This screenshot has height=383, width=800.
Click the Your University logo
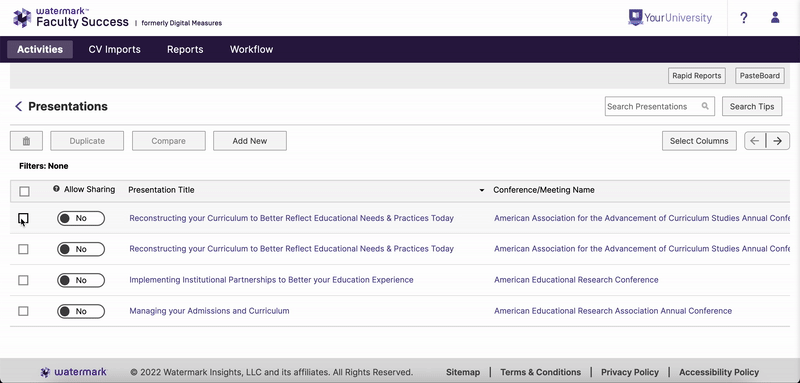tap(670, 18)
